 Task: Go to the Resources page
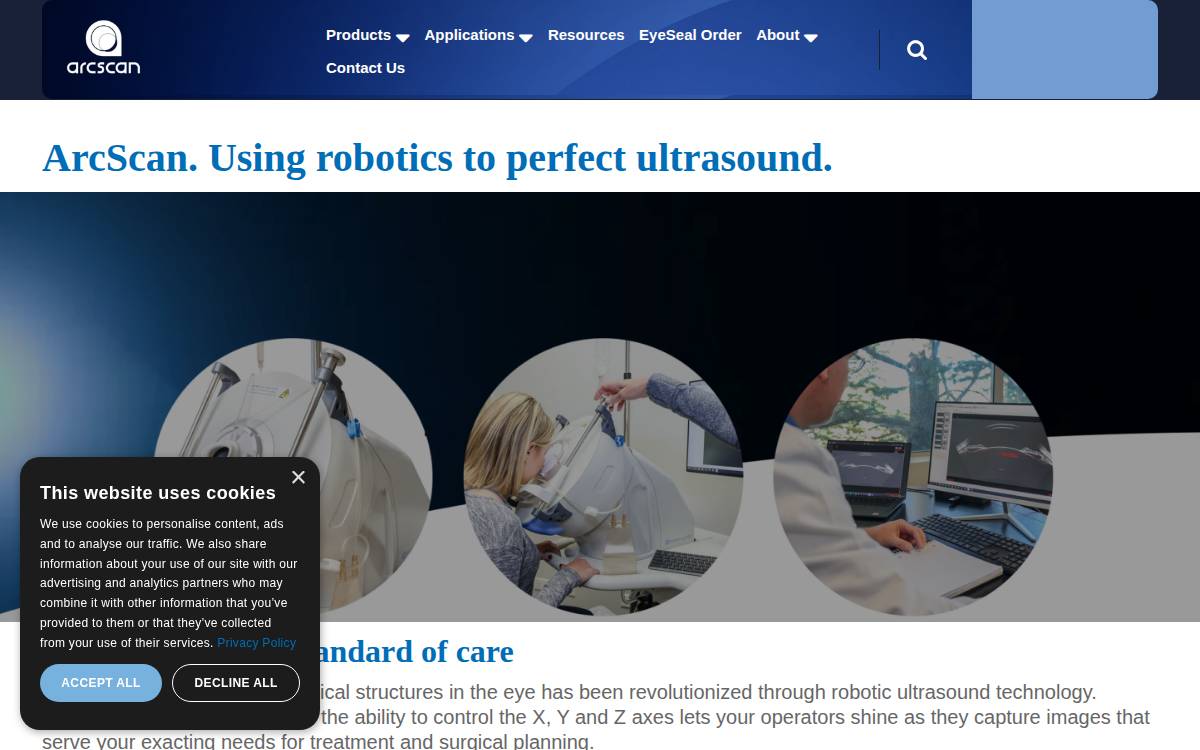click(586, 35)
